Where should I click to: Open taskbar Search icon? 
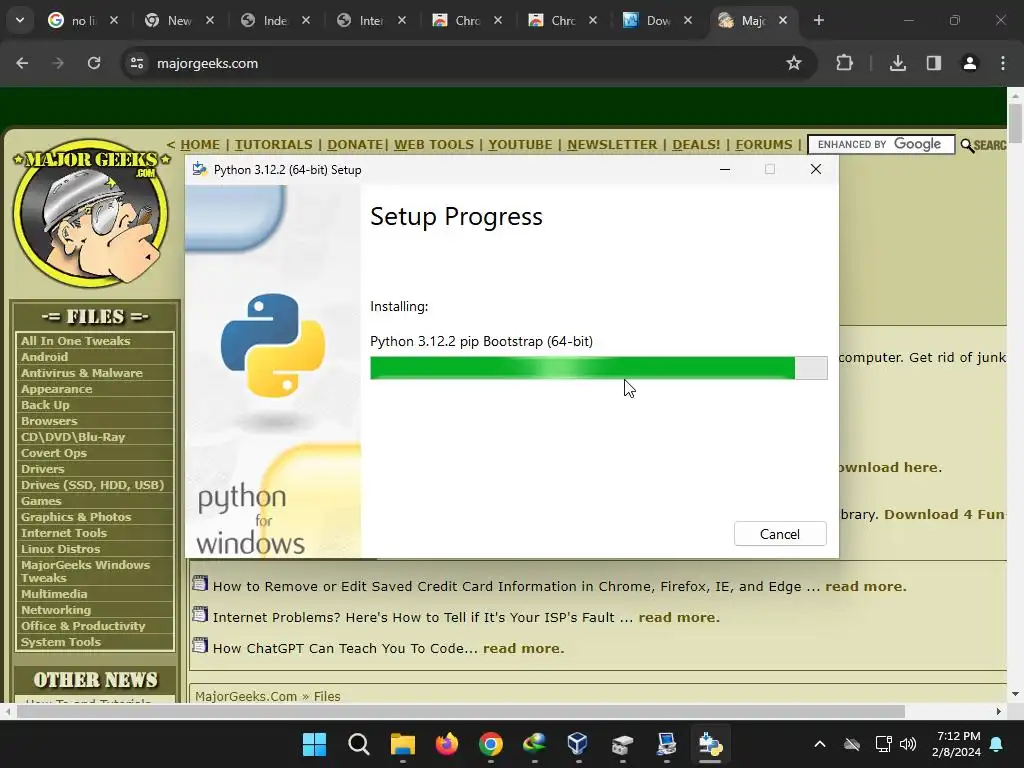coord(359,744)
